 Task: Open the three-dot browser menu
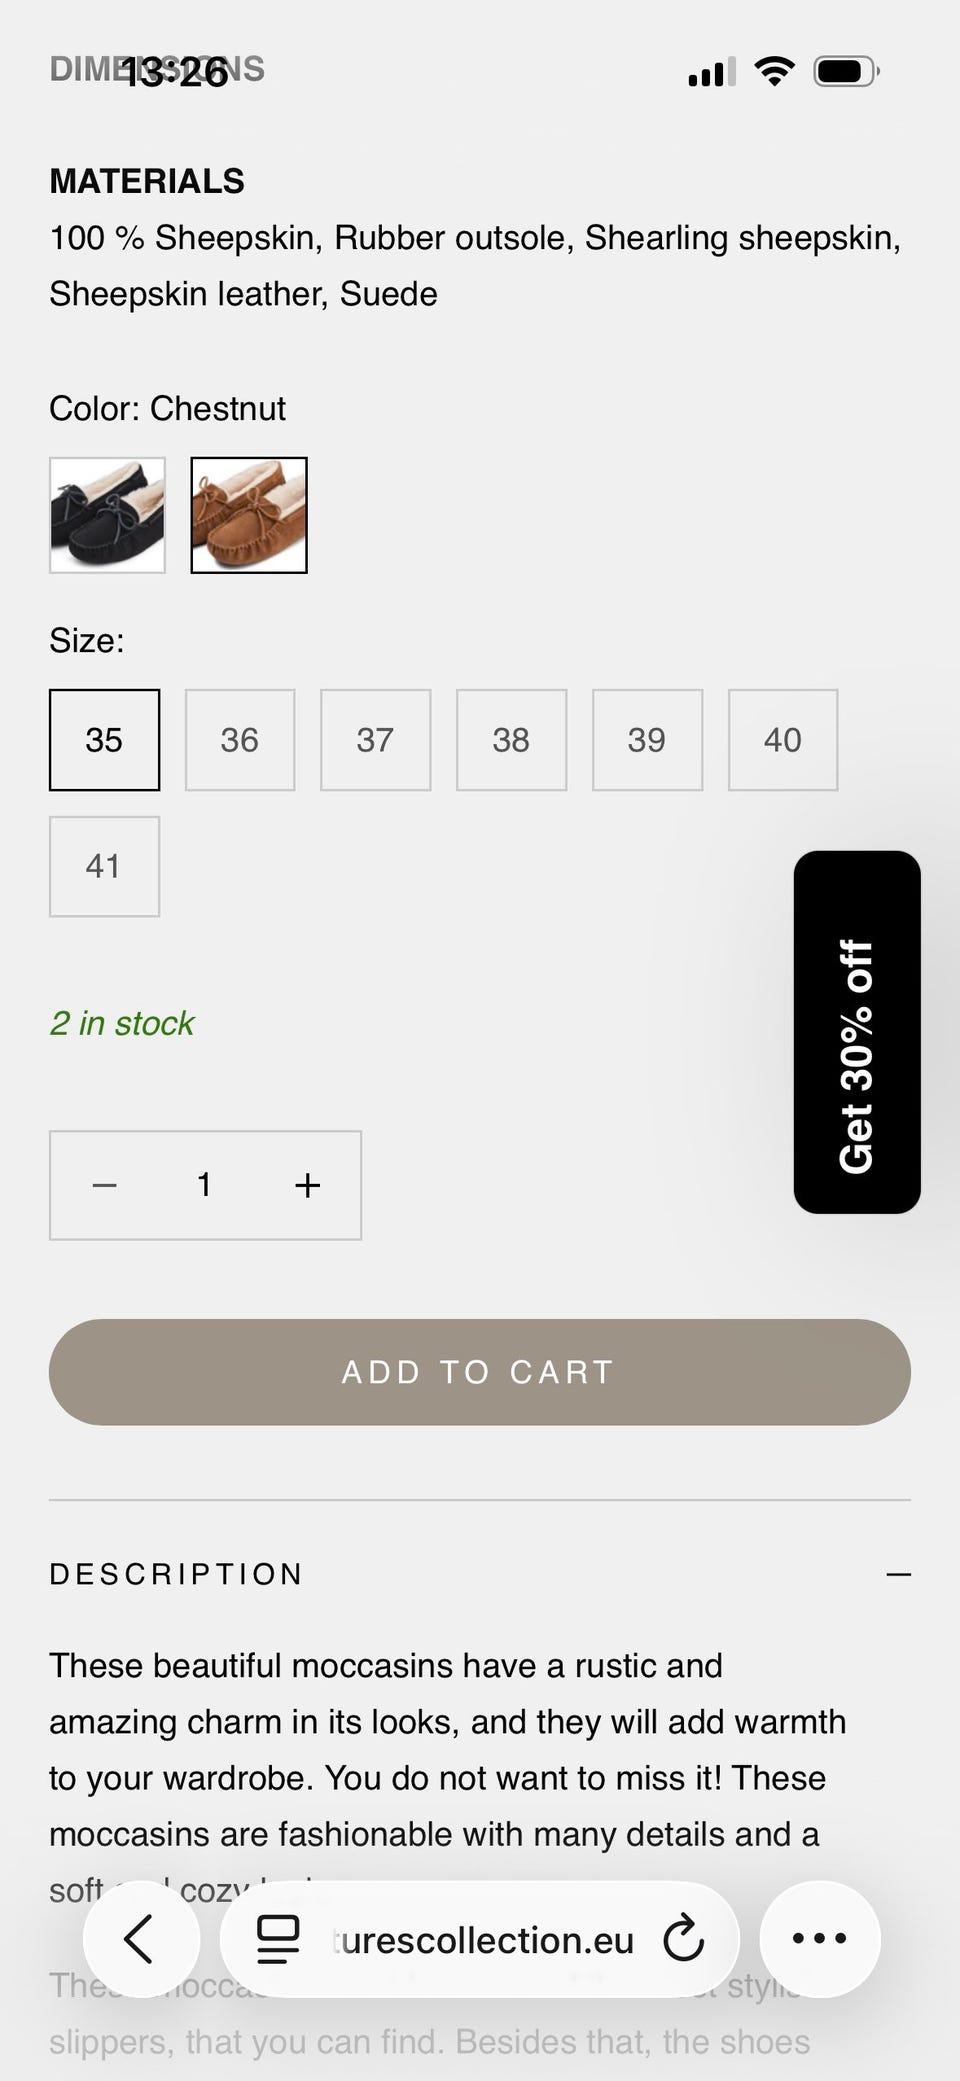(820, 1939)
